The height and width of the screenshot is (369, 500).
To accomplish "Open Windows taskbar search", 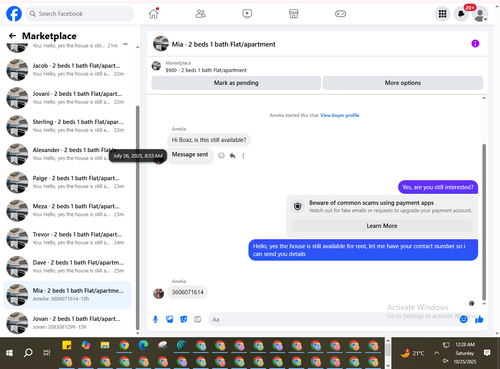I will [28, 353].
